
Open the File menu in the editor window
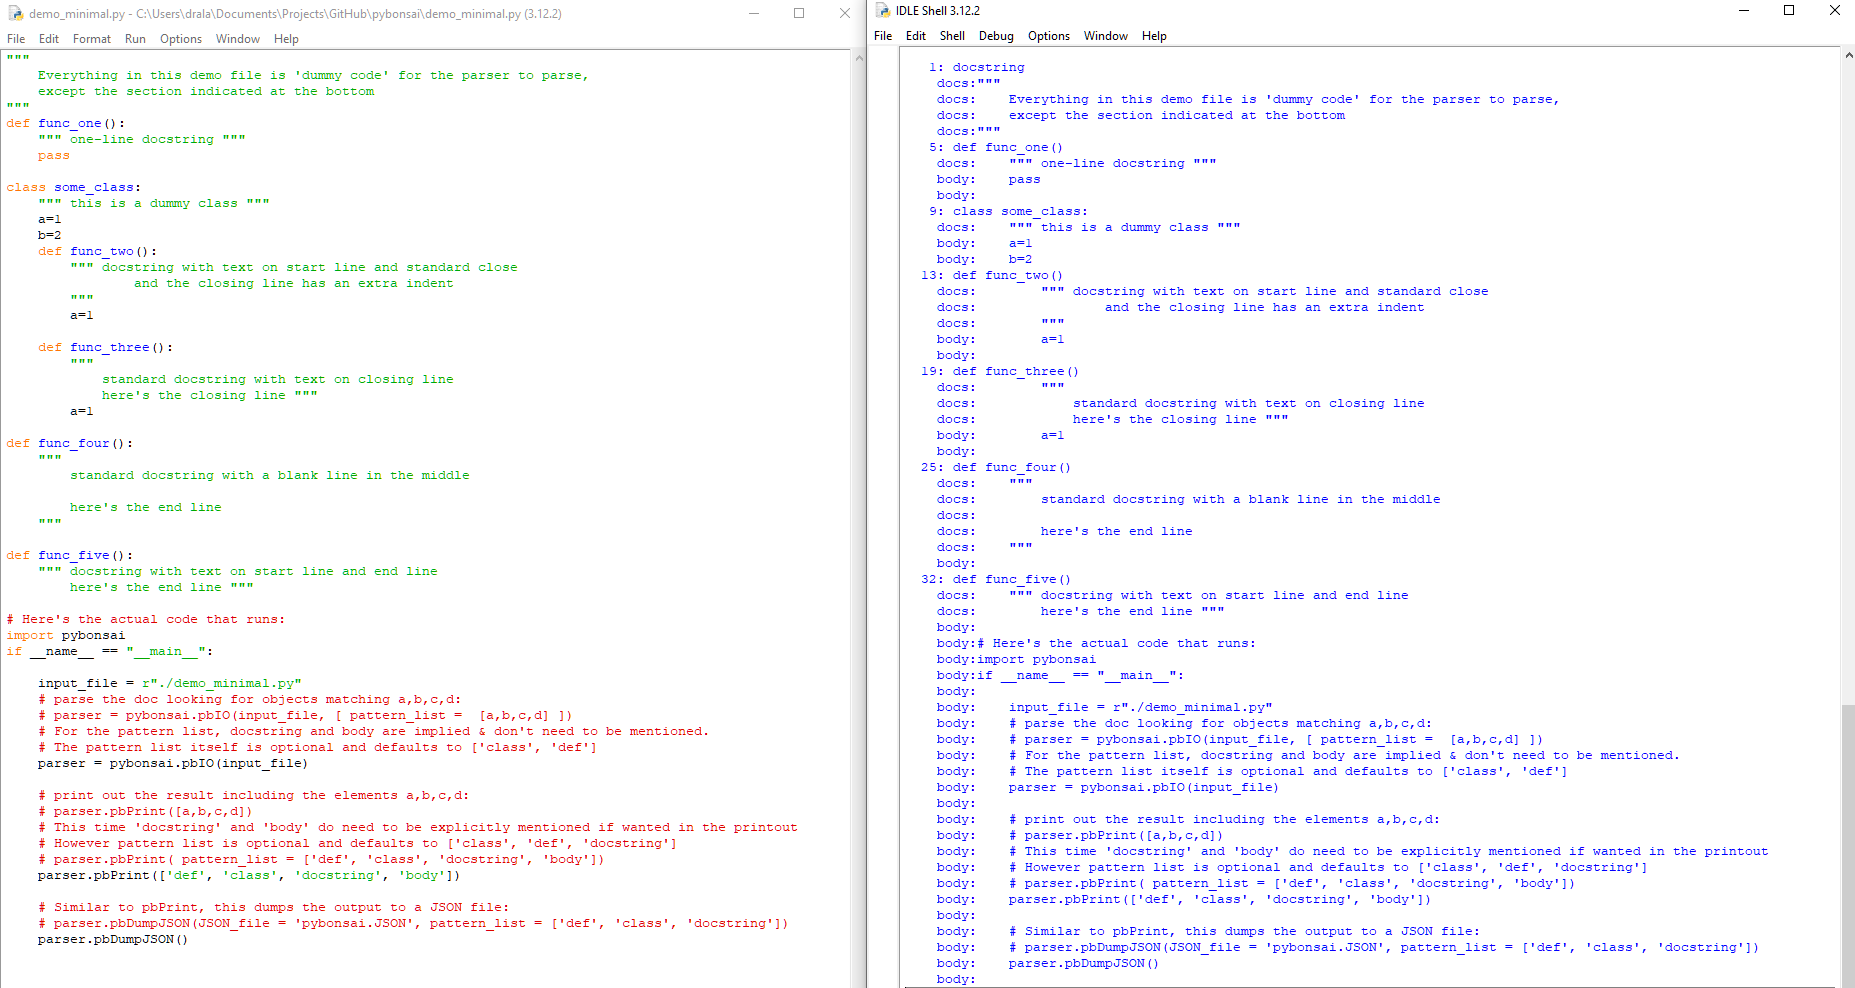16,39
